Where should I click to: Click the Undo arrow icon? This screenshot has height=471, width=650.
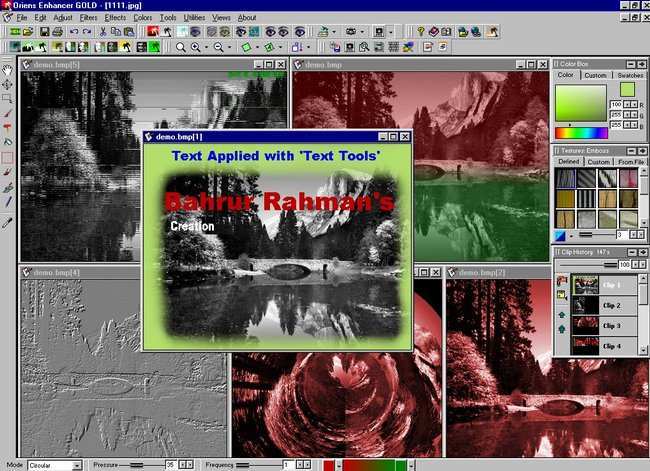[74, 32]
